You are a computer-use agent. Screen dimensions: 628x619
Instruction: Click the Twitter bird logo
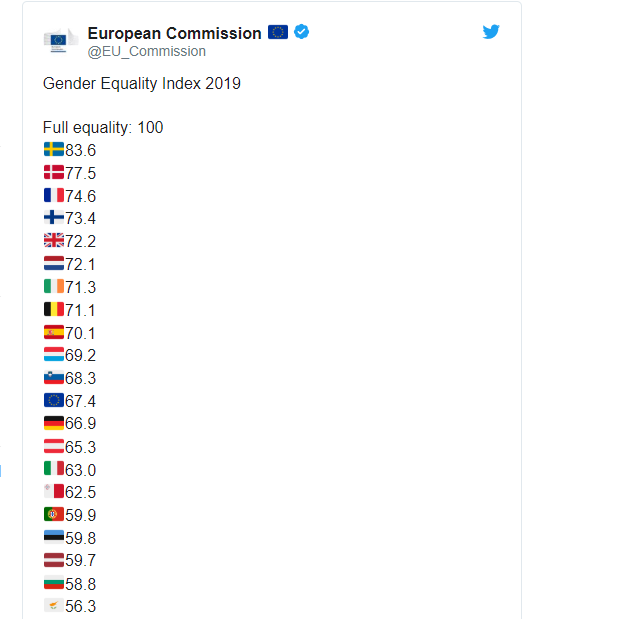[x=491, y=32]
